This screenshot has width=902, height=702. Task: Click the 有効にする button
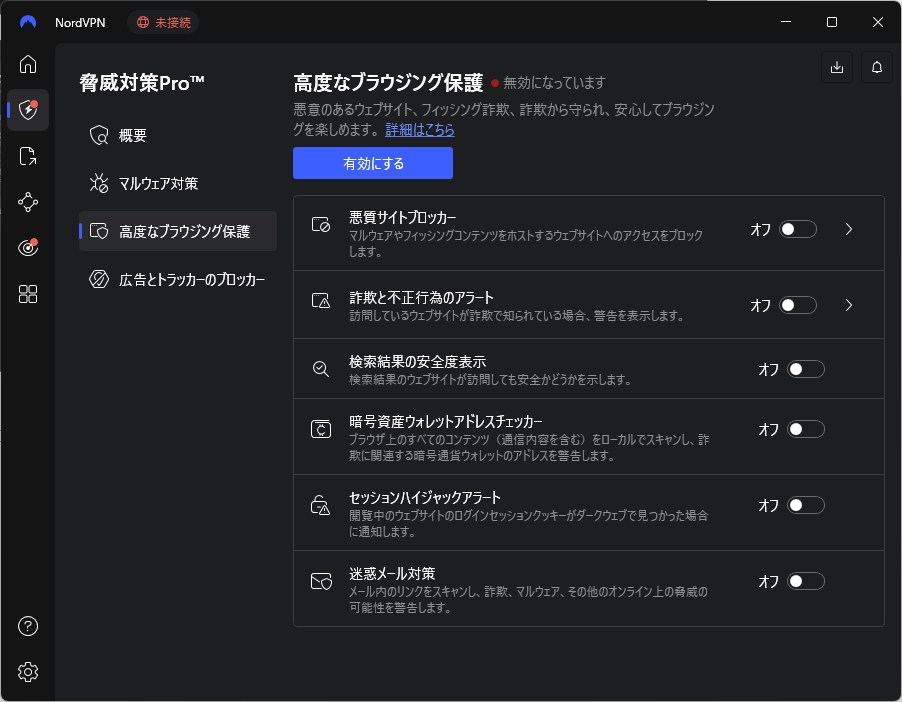pos(373,163)
